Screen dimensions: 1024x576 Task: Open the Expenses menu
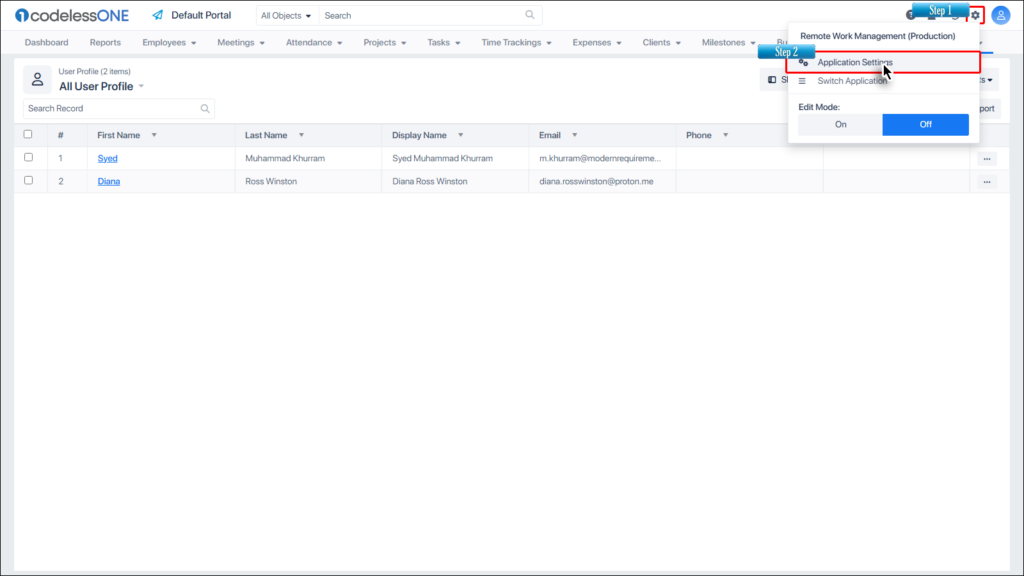(597, 42)
